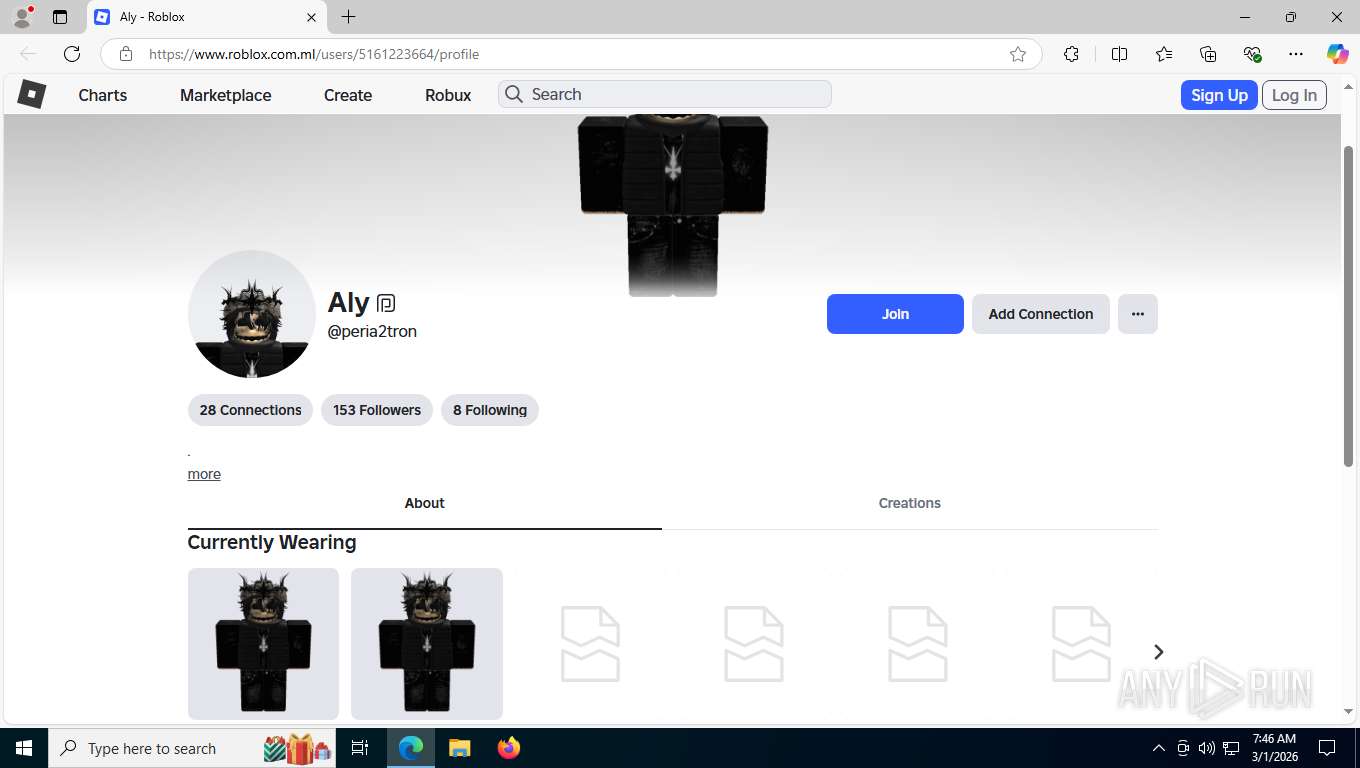Click the Sign Up button
Viewport: 1360px width, 768px height.
coord(1219,95)
